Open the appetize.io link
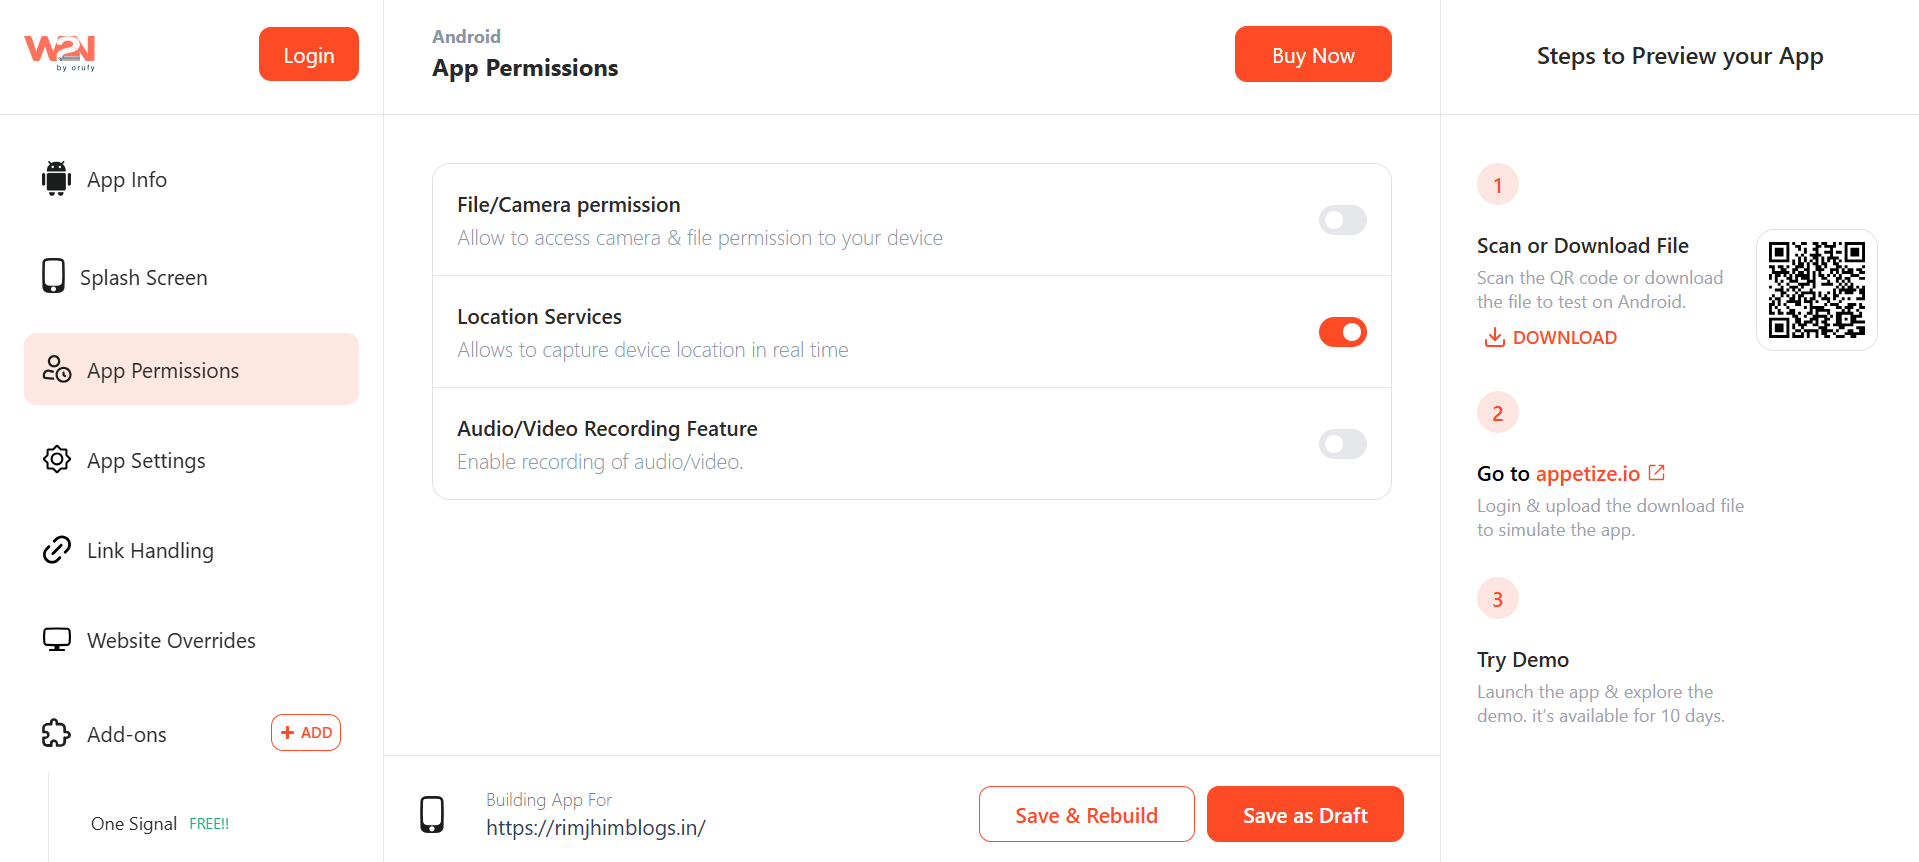This screenshot has width=1919, height=862. [1587, 474]
